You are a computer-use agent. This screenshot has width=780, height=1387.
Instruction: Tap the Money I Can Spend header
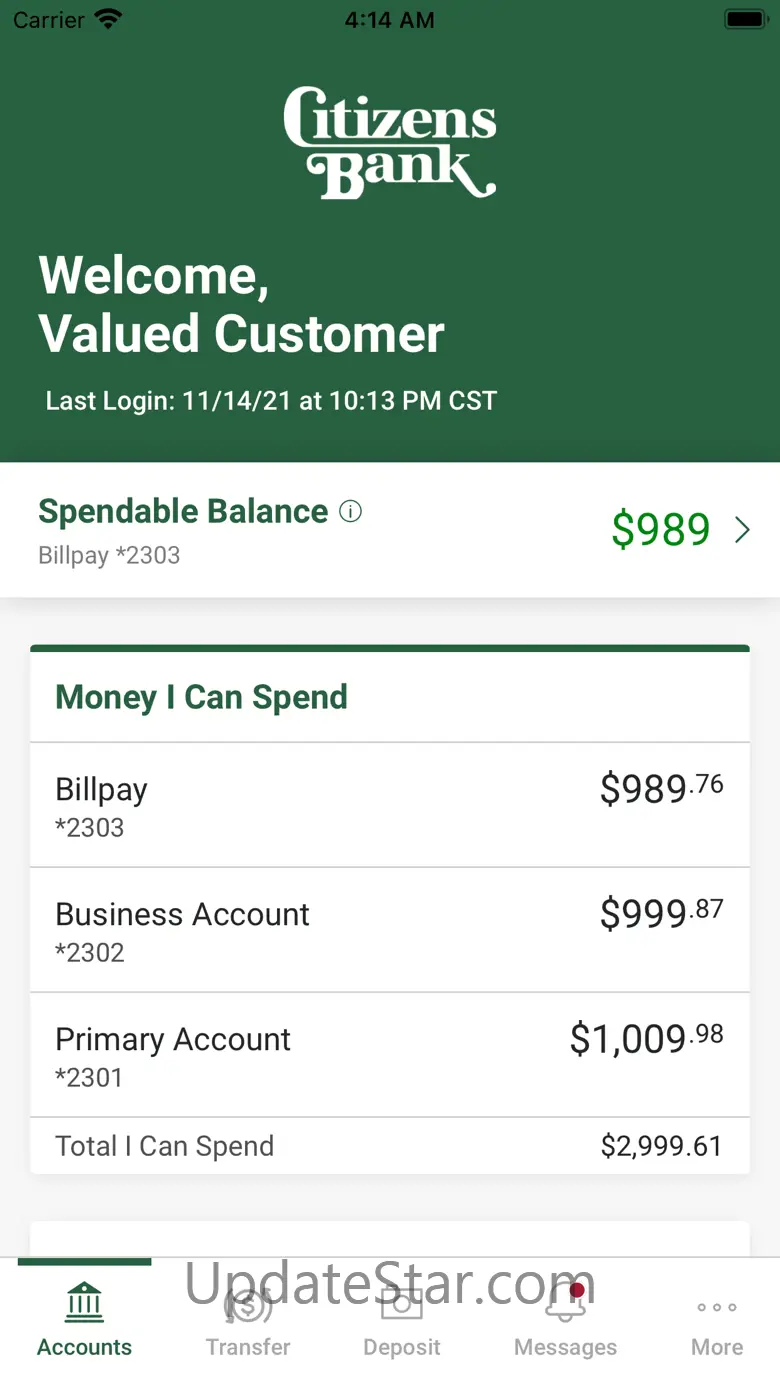[x=201, y=697]
